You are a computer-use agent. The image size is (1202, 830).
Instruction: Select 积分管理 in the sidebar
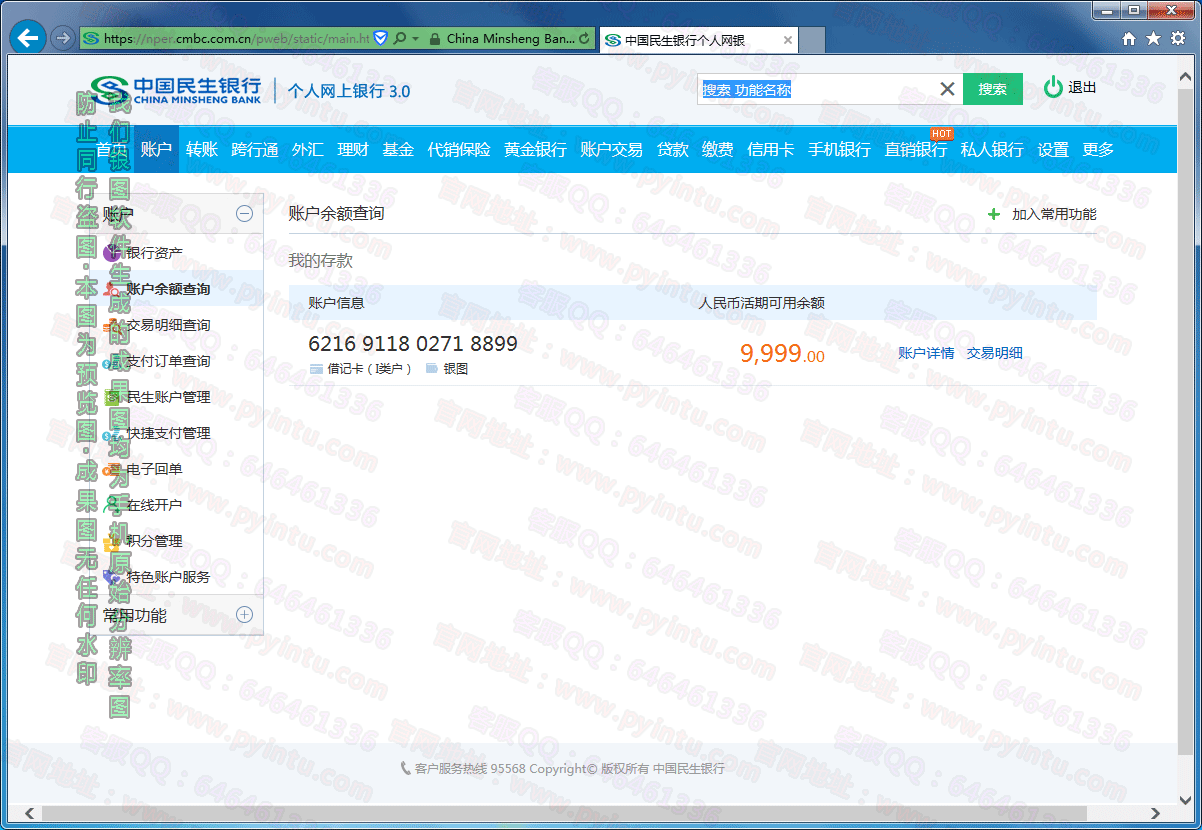pos(155,541)
